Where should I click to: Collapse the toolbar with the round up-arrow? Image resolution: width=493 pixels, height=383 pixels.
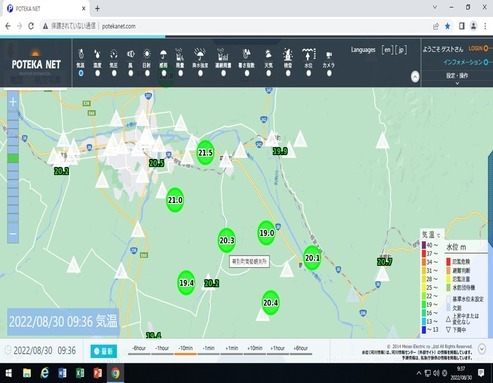point(415,77)
